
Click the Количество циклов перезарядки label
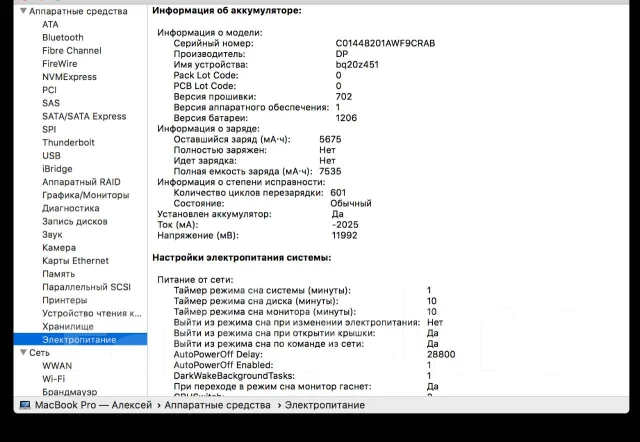pyautogui.click(x=249, y=193)
